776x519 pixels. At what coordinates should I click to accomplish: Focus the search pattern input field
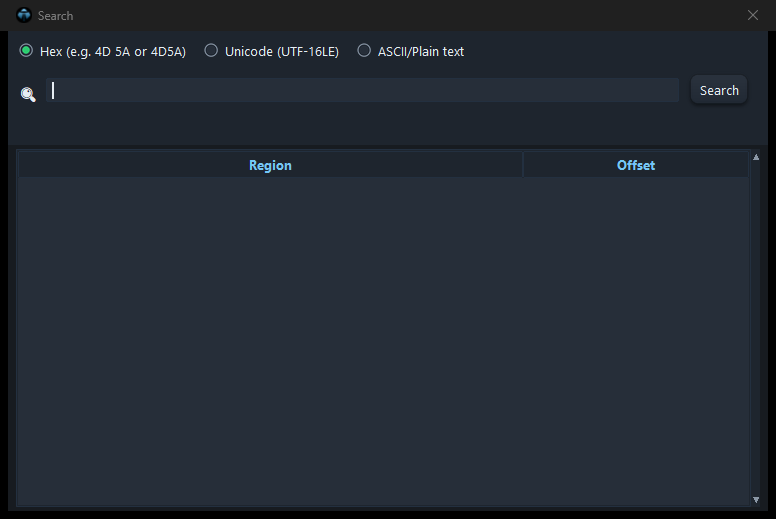pyautogui.click(x=362, y=90)
